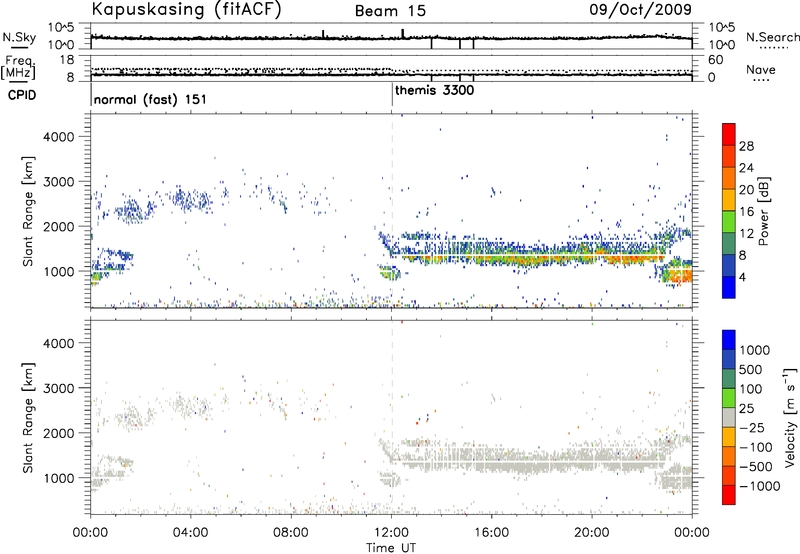The width and height of the screenshot is (800, 554).
Task: Click the '12' power colorbar label
Action: click(x=746, y=234)
